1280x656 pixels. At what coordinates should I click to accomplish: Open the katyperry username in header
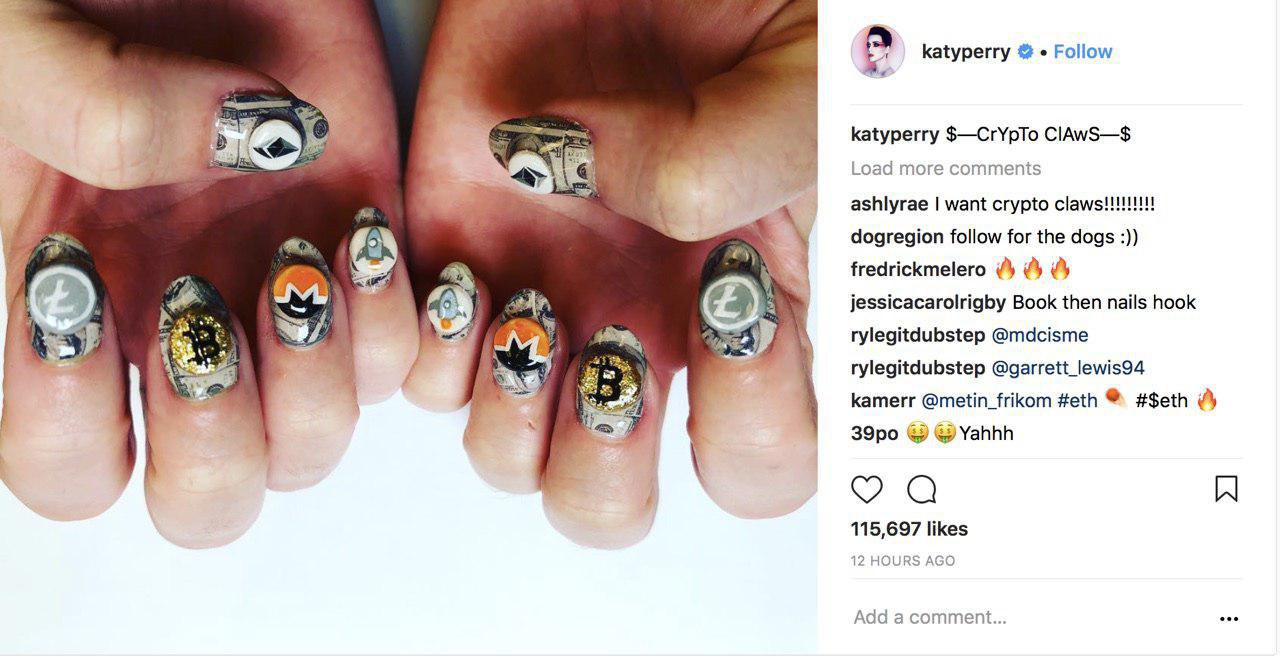pos(966,52)
